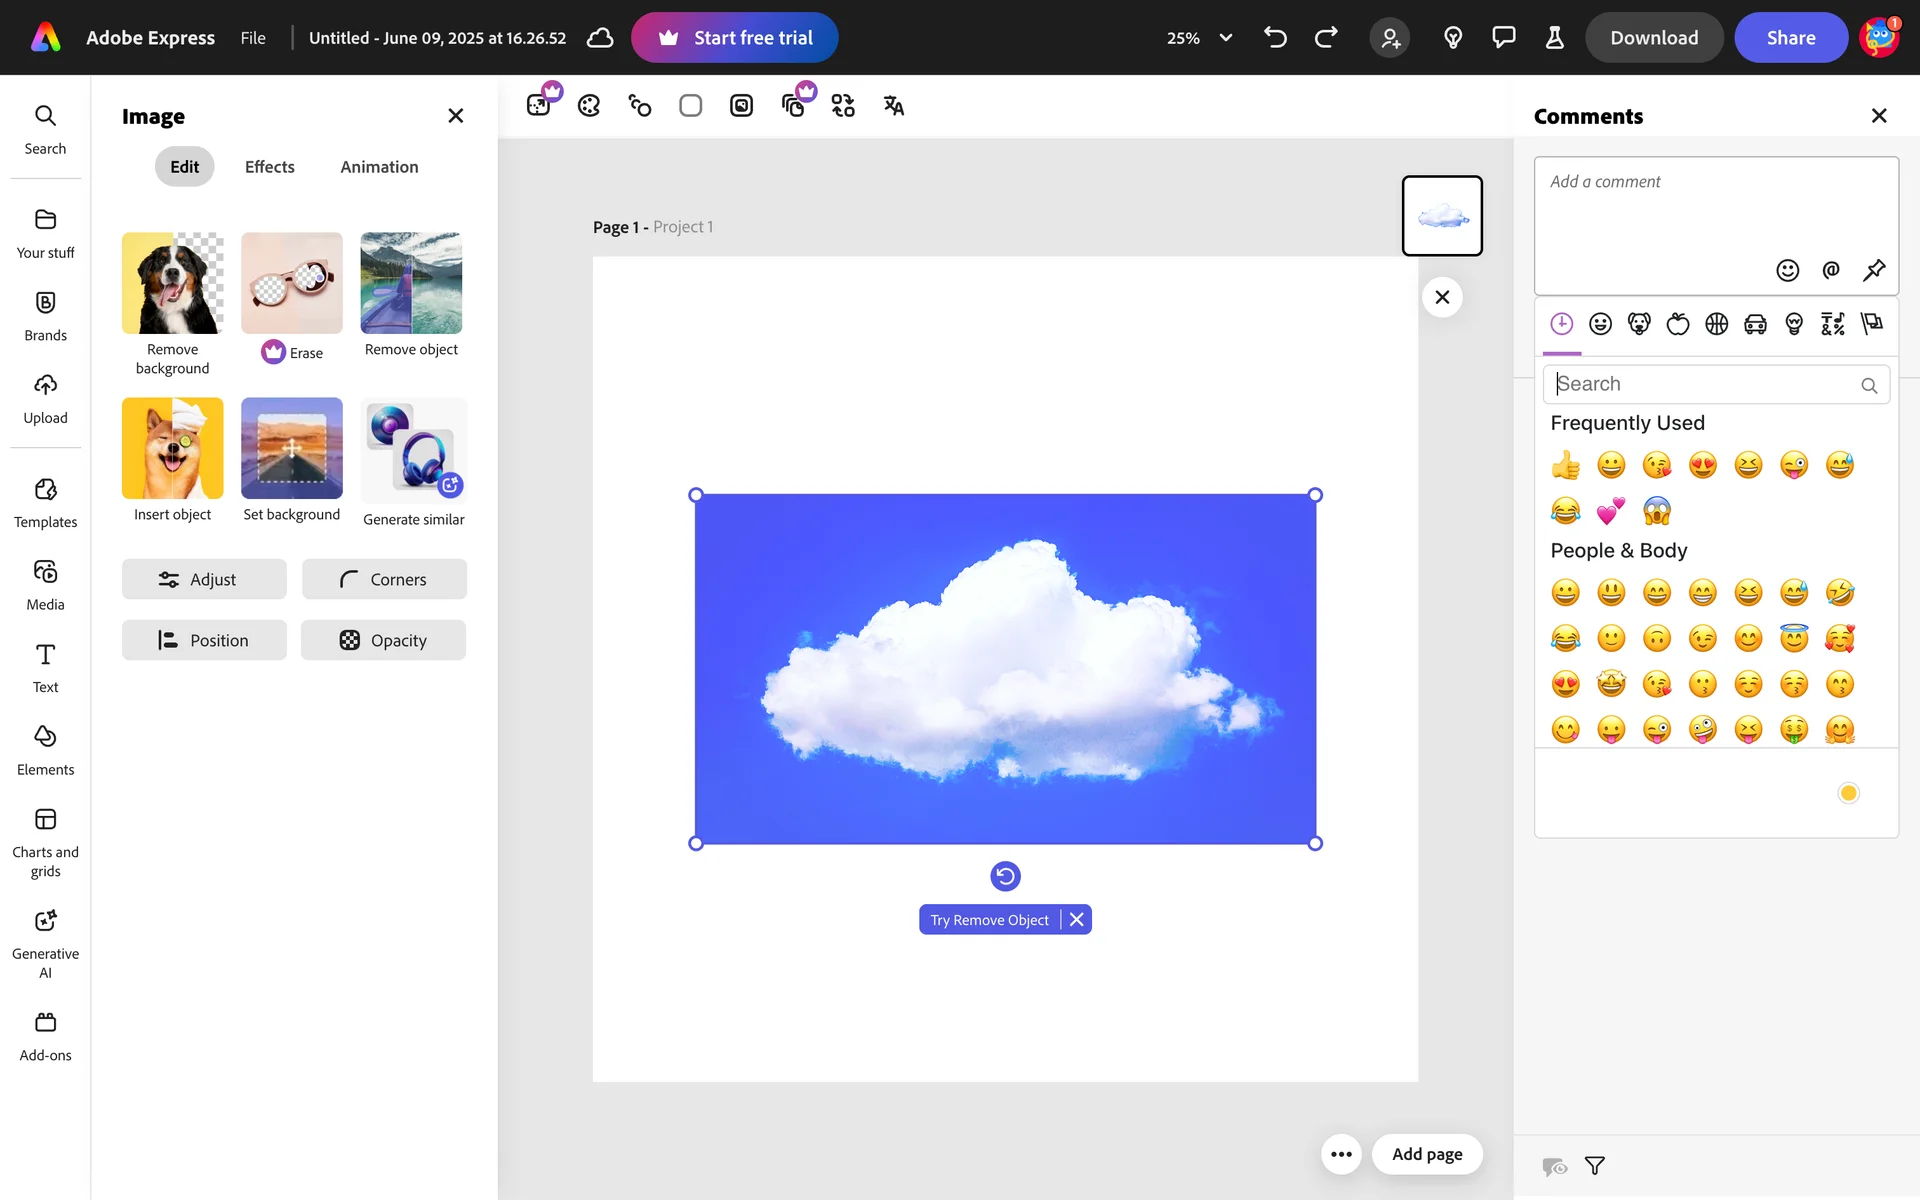Open the Generative AI sidebar panel
Image resolution: width=1920 pixels, height=1200 pixels.
pos(45,943)
